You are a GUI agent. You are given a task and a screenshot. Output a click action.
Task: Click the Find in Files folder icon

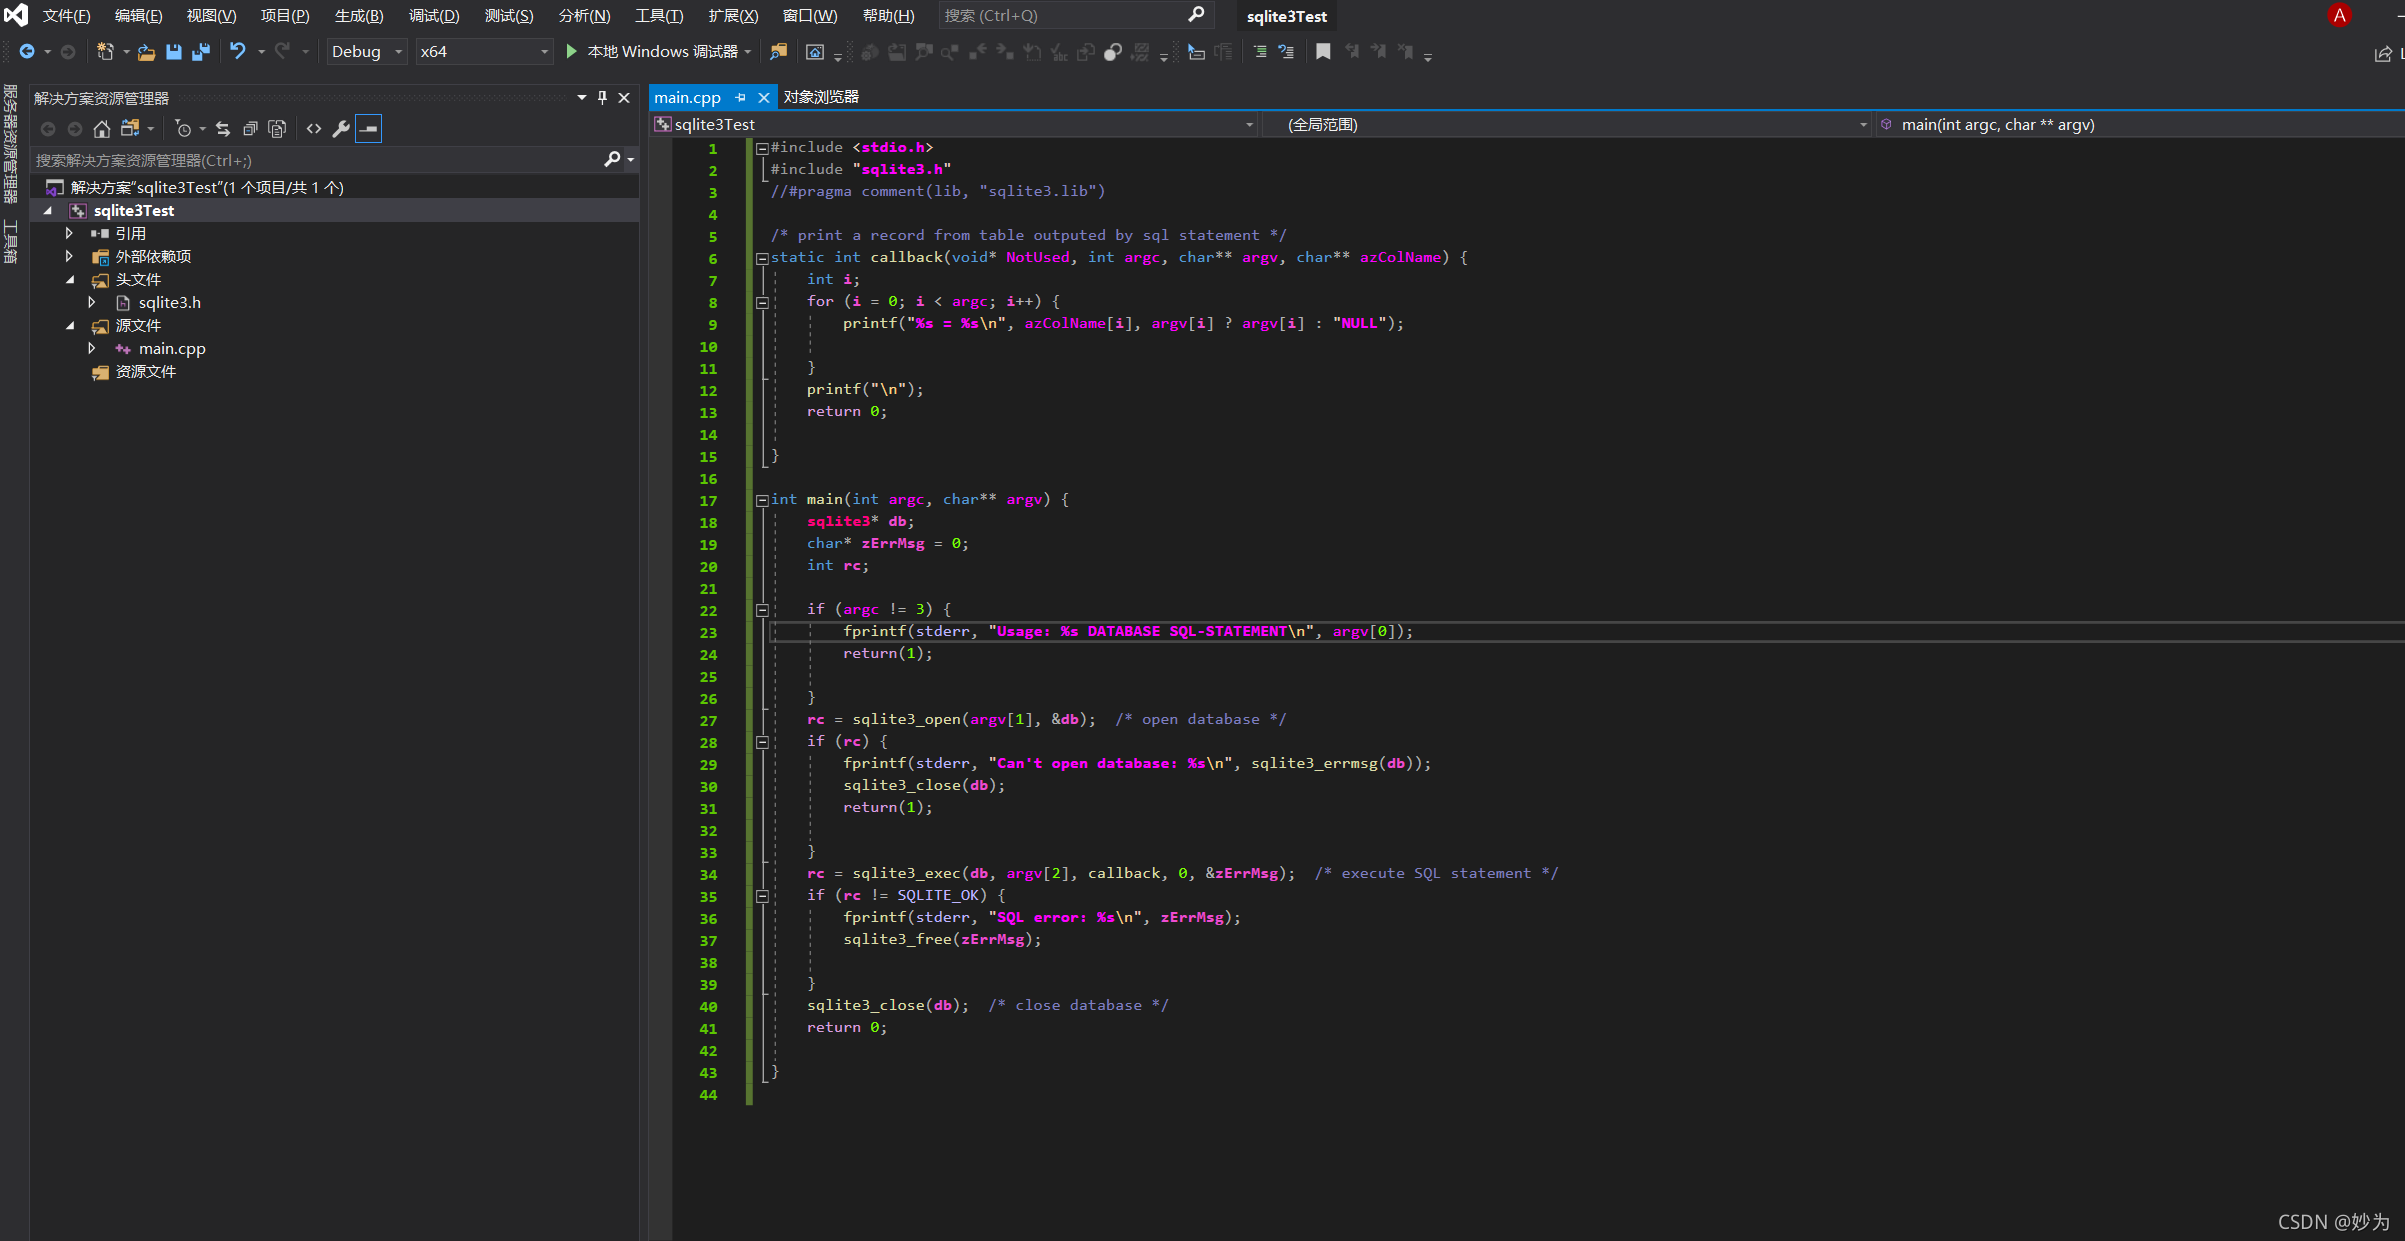(778, 52)
